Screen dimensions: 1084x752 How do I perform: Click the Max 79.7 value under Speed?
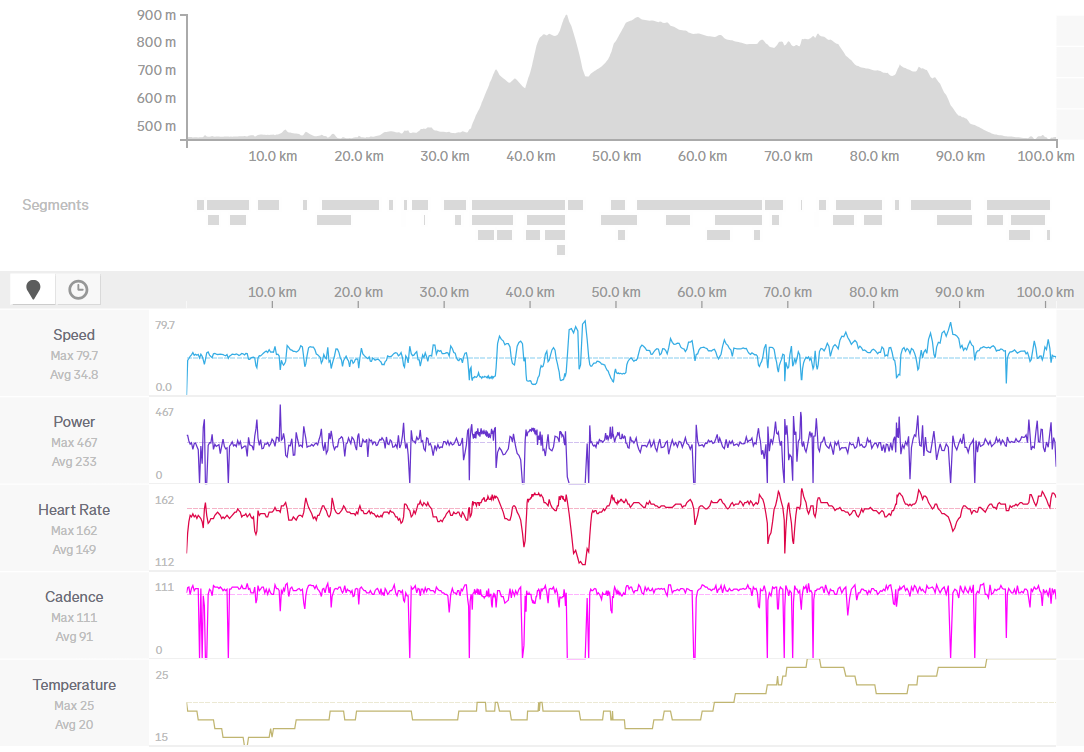click(74, 355)
